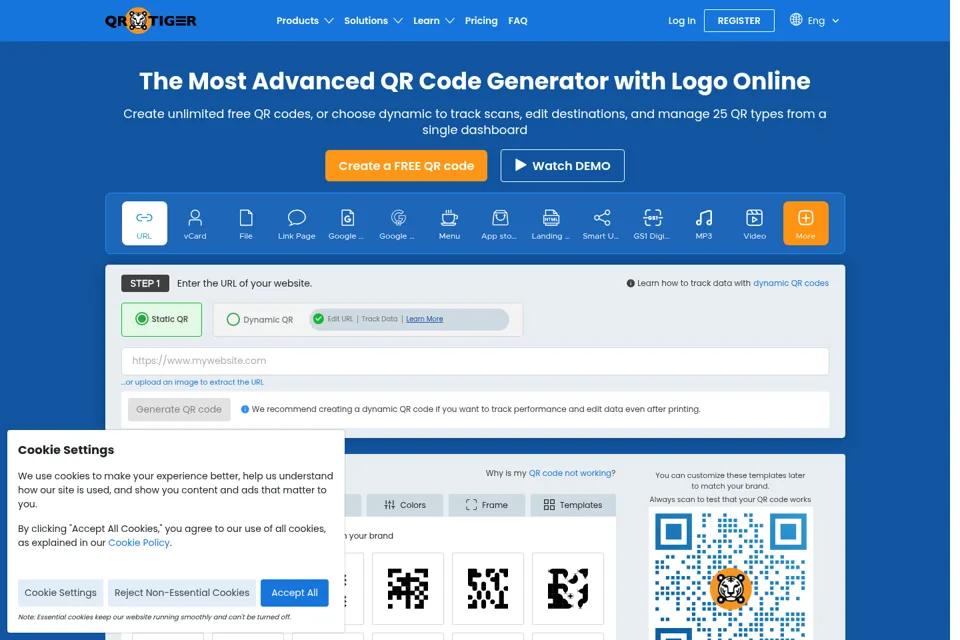This screenshot has width=960, height=640.
Task: Pick the File QR type icon
Action: click(x=246, y=223)
